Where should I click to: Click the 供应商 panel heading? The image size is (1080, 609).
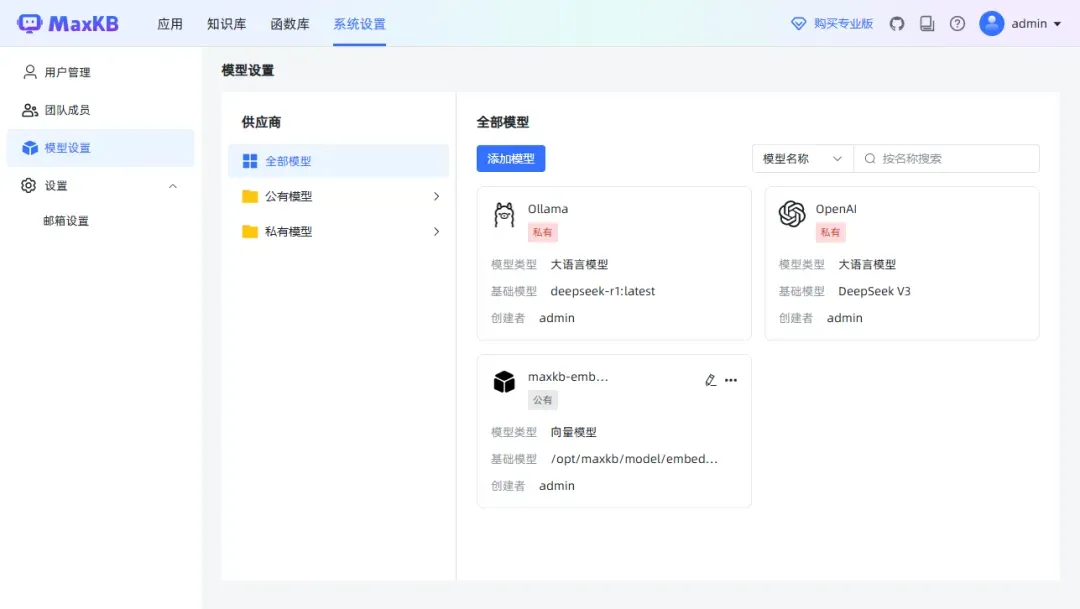261,123
